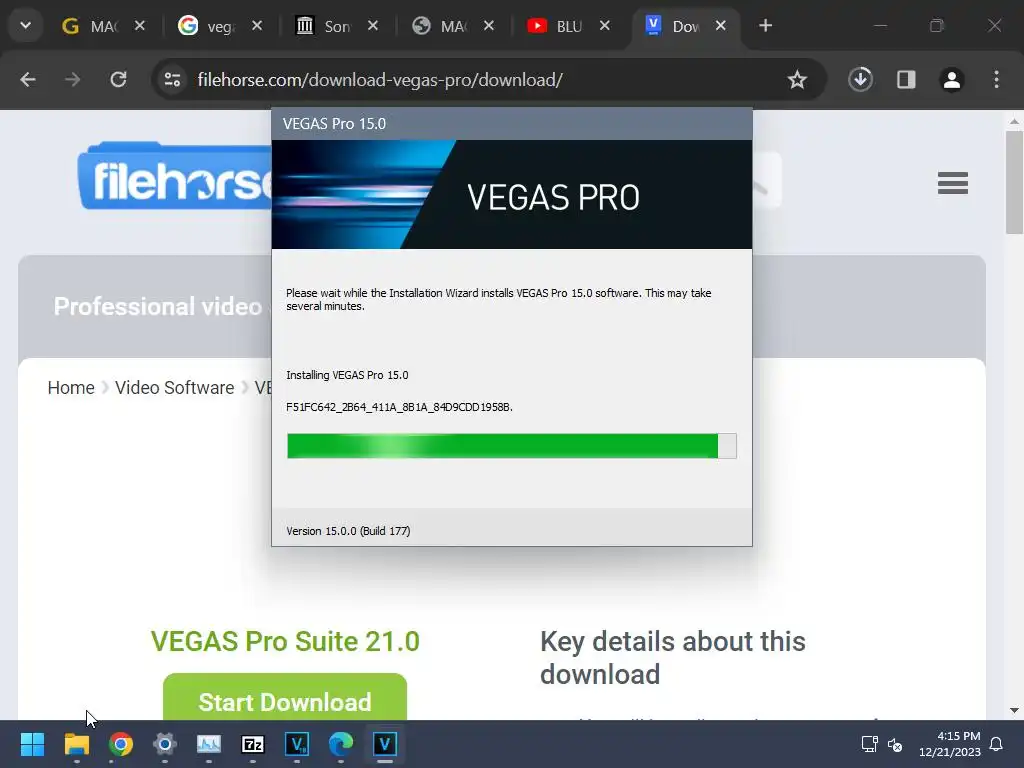The height and width of the screenshot is (768, 1024).
Task: Toggle the Chrome side panel
Action: click(906, 80)
